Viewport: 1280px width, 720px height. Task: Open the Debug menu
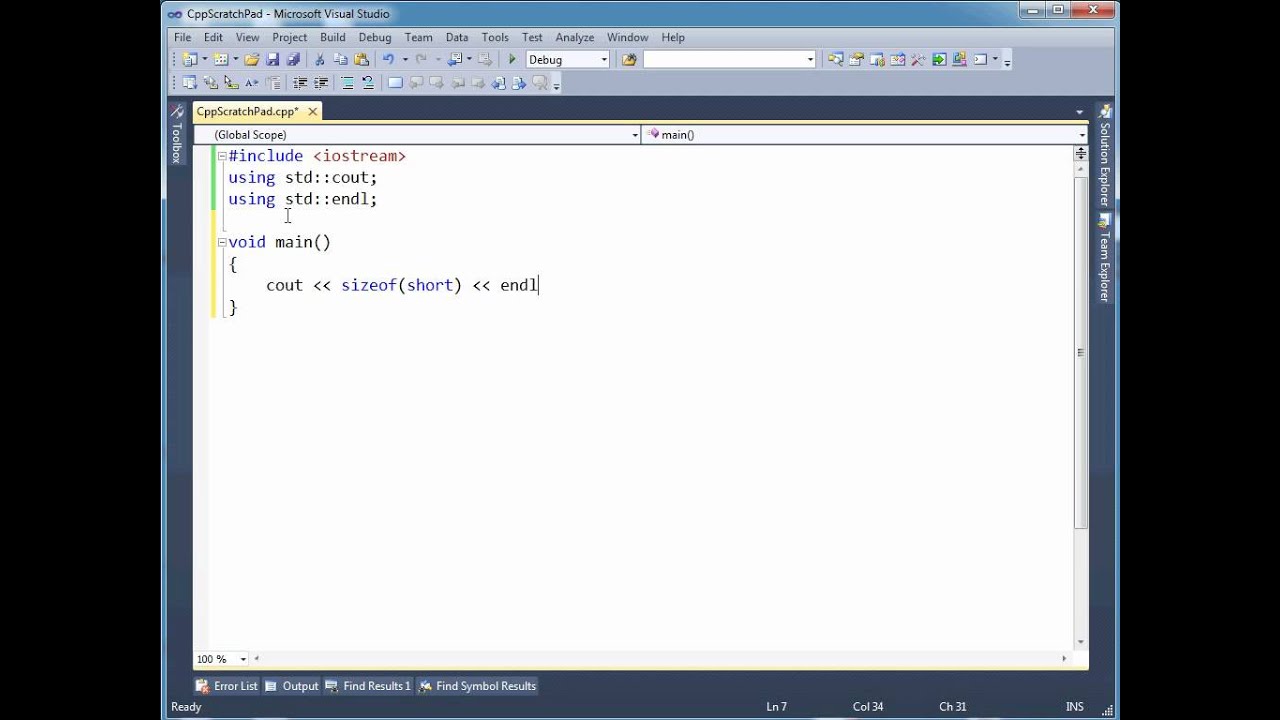(375, 37)
